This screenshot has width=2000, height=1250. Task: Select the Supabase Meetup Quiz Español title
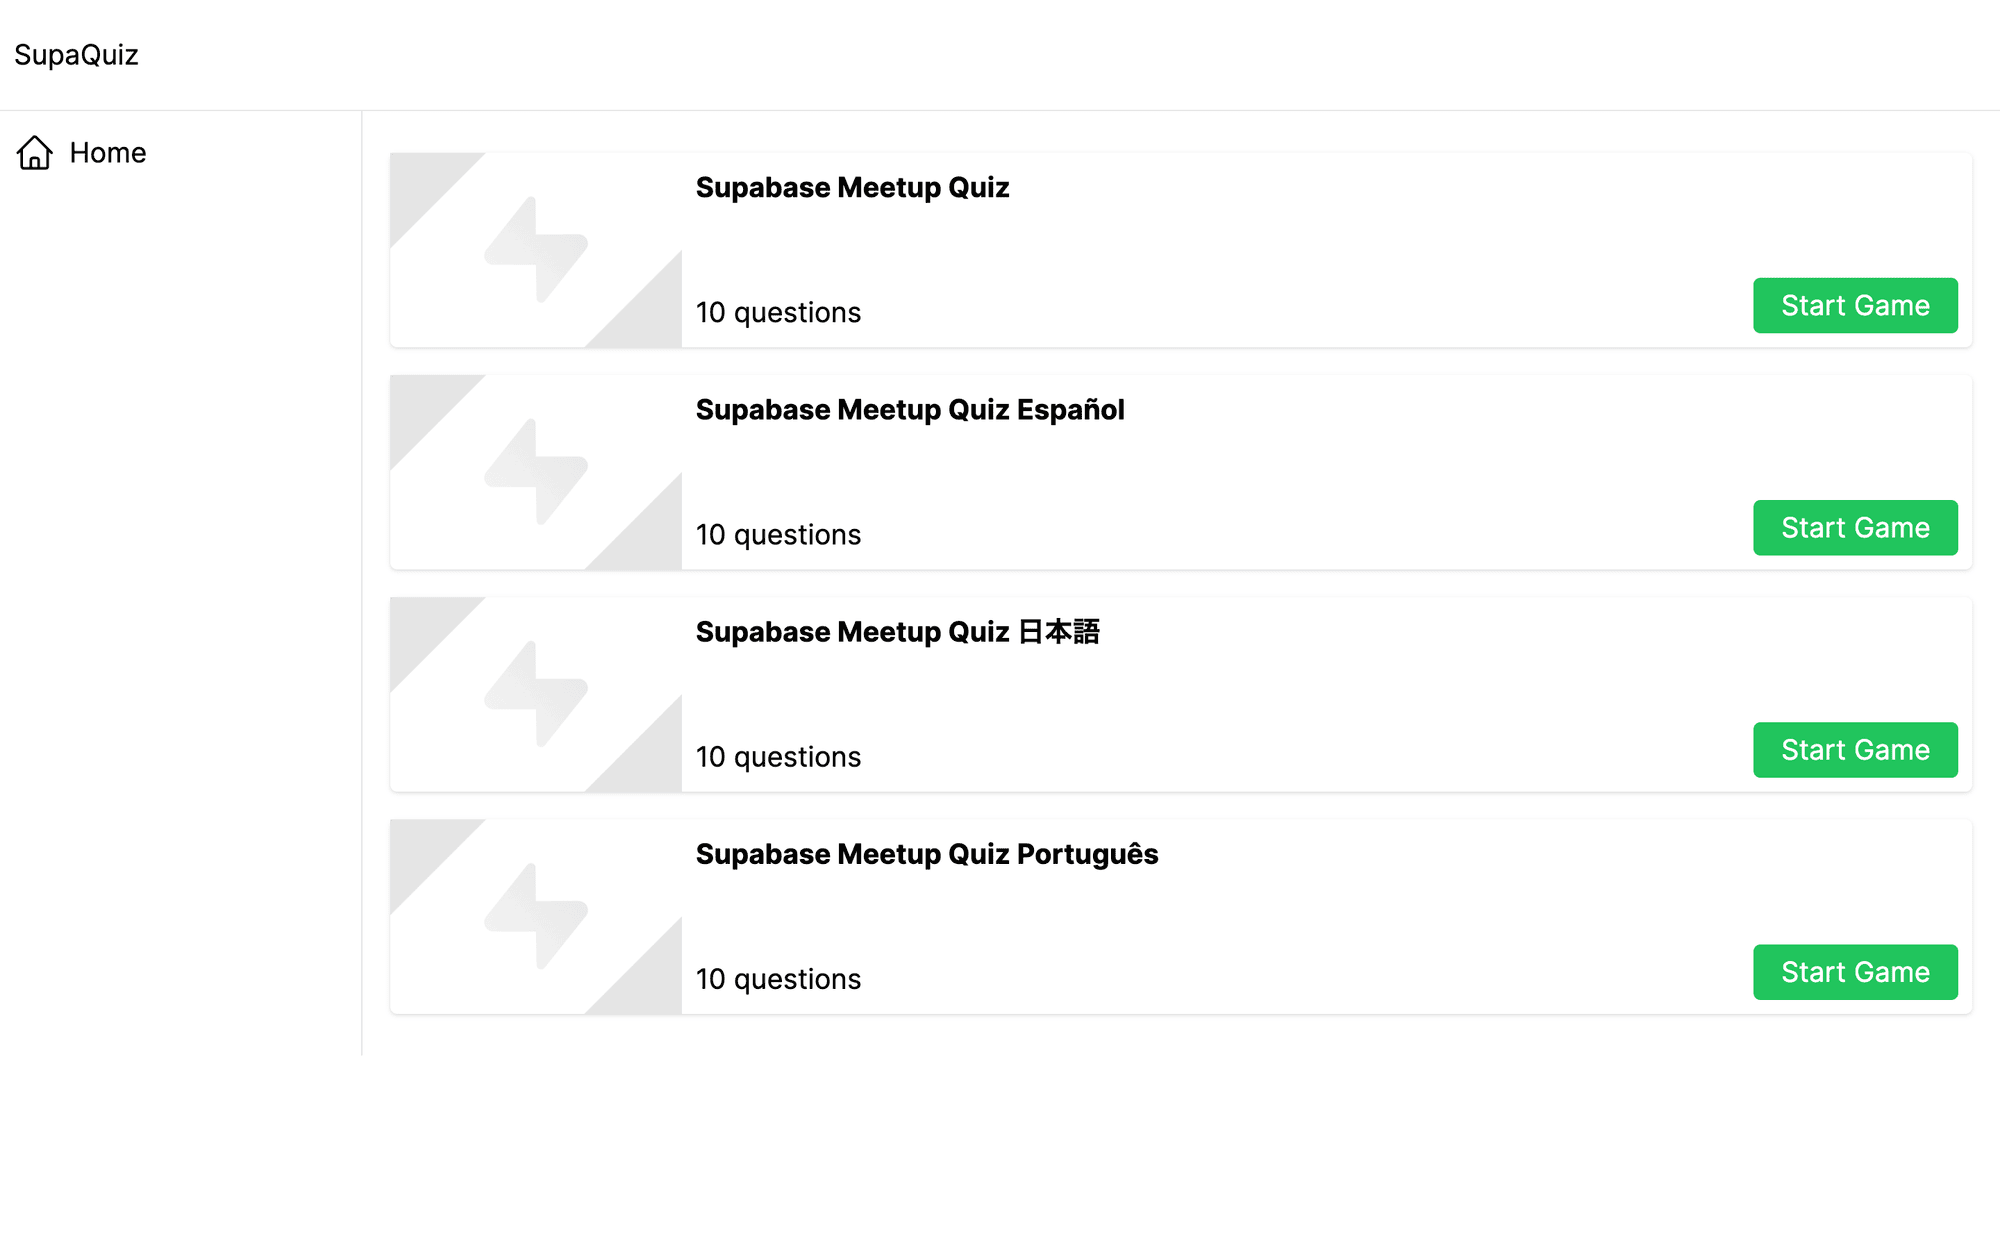(910, 410)
